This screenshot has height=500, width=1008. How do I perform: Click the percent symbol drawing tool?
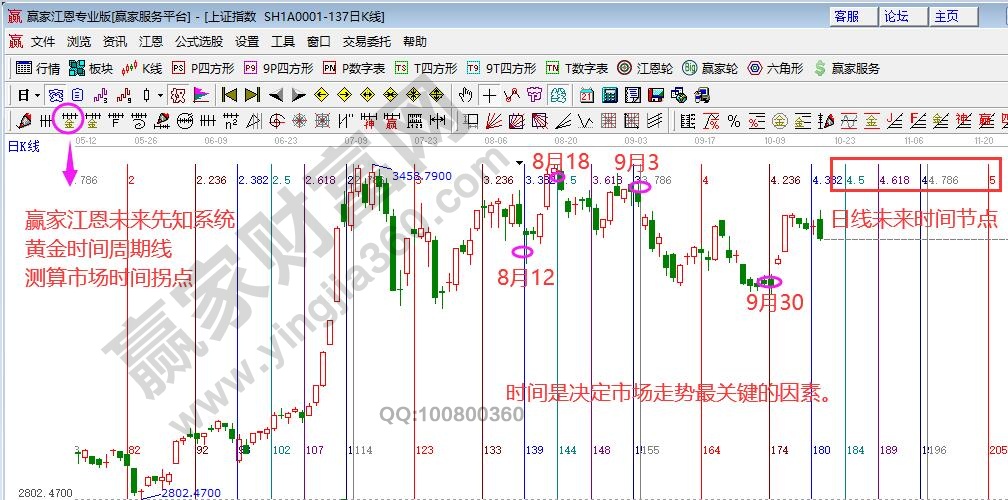pyautogui.click(x=733, y=121)
